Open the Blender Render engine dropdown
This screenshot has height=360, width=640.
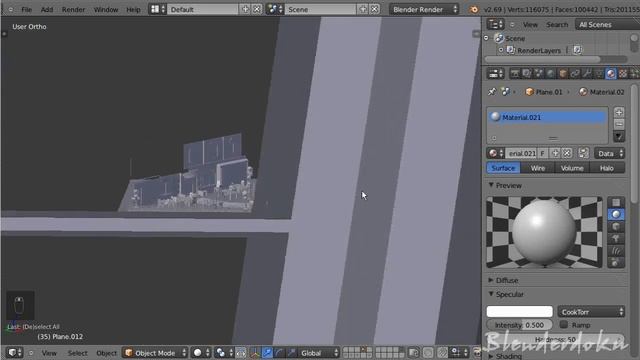tap(424, 9)
